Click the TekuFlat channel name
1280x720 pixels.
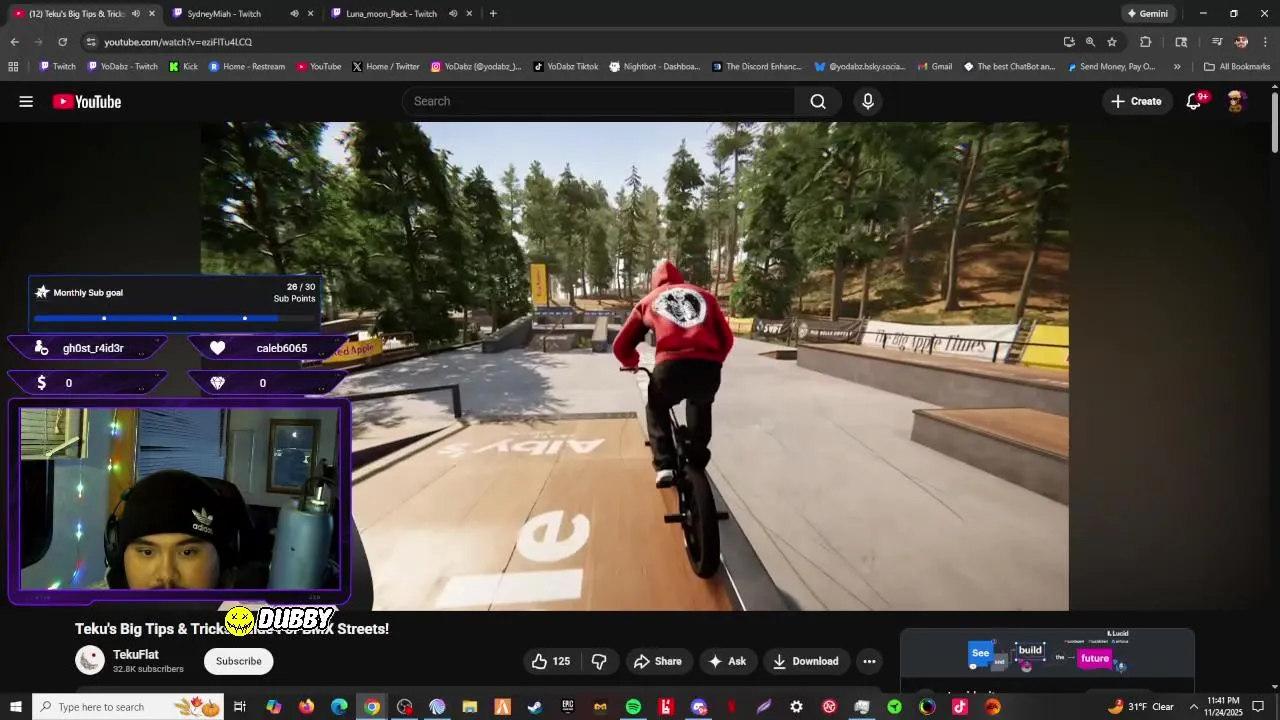[x=136, y=654]
